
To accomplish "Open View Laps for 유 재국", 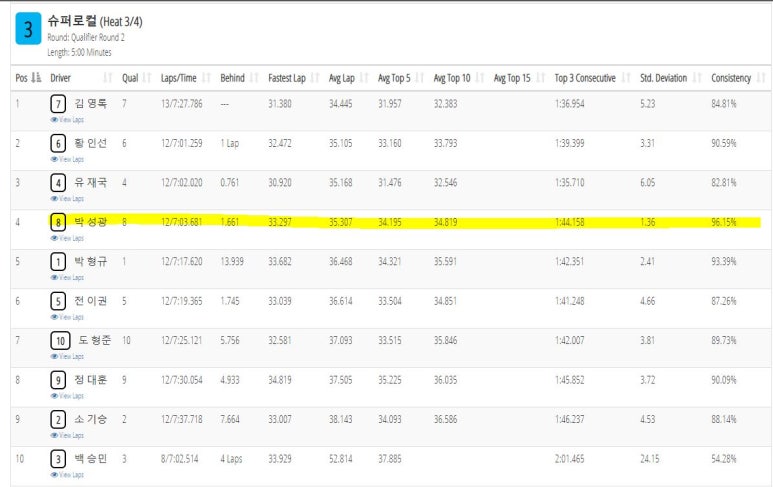I will pyautogui.click(x=67, y=199).
